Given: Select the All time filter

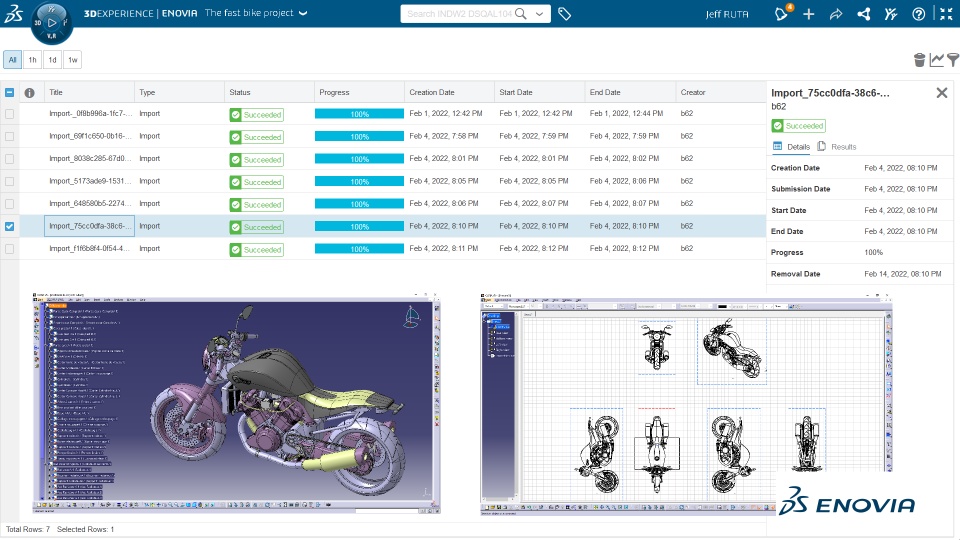Looking at the screenshot, I should coord(12,59).
